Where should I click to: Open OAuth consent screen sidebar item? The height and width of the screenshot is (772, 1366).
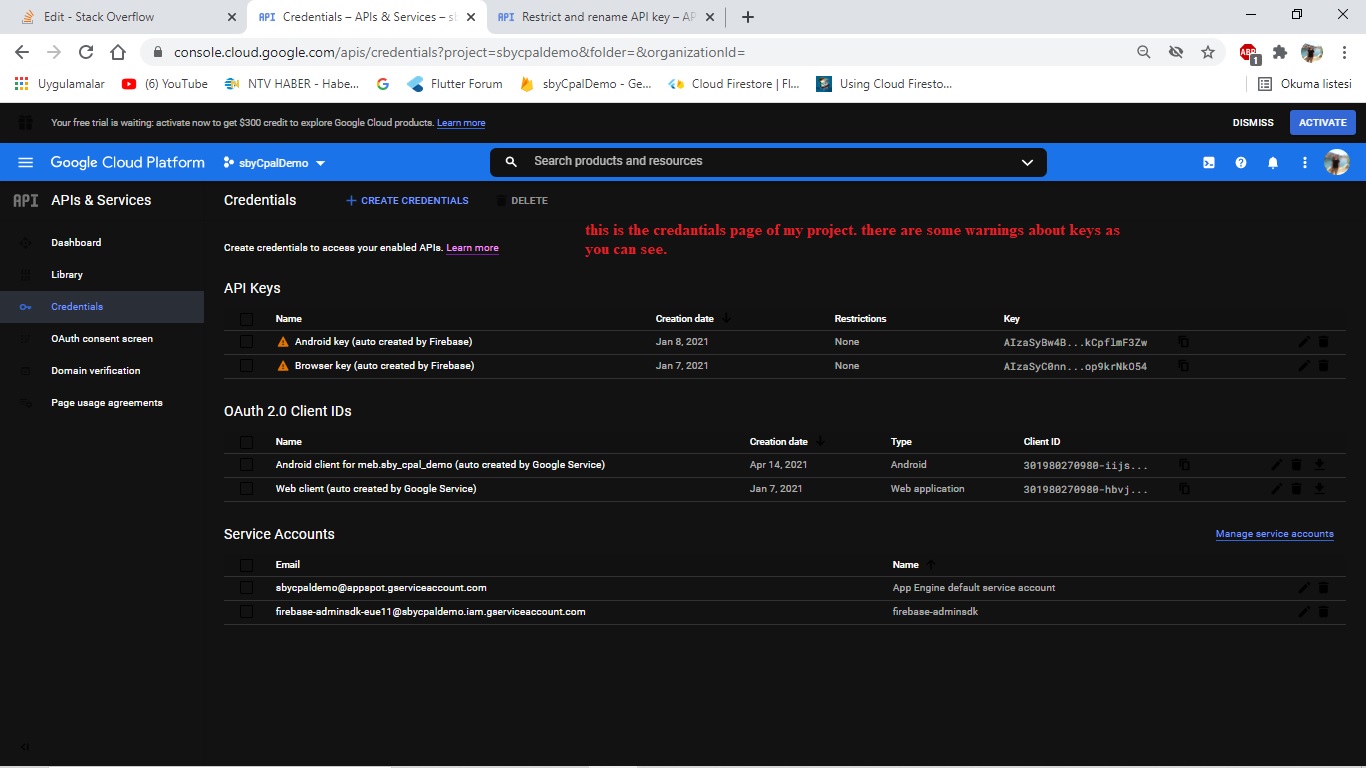pyautogui.click(x=102, y=339)
